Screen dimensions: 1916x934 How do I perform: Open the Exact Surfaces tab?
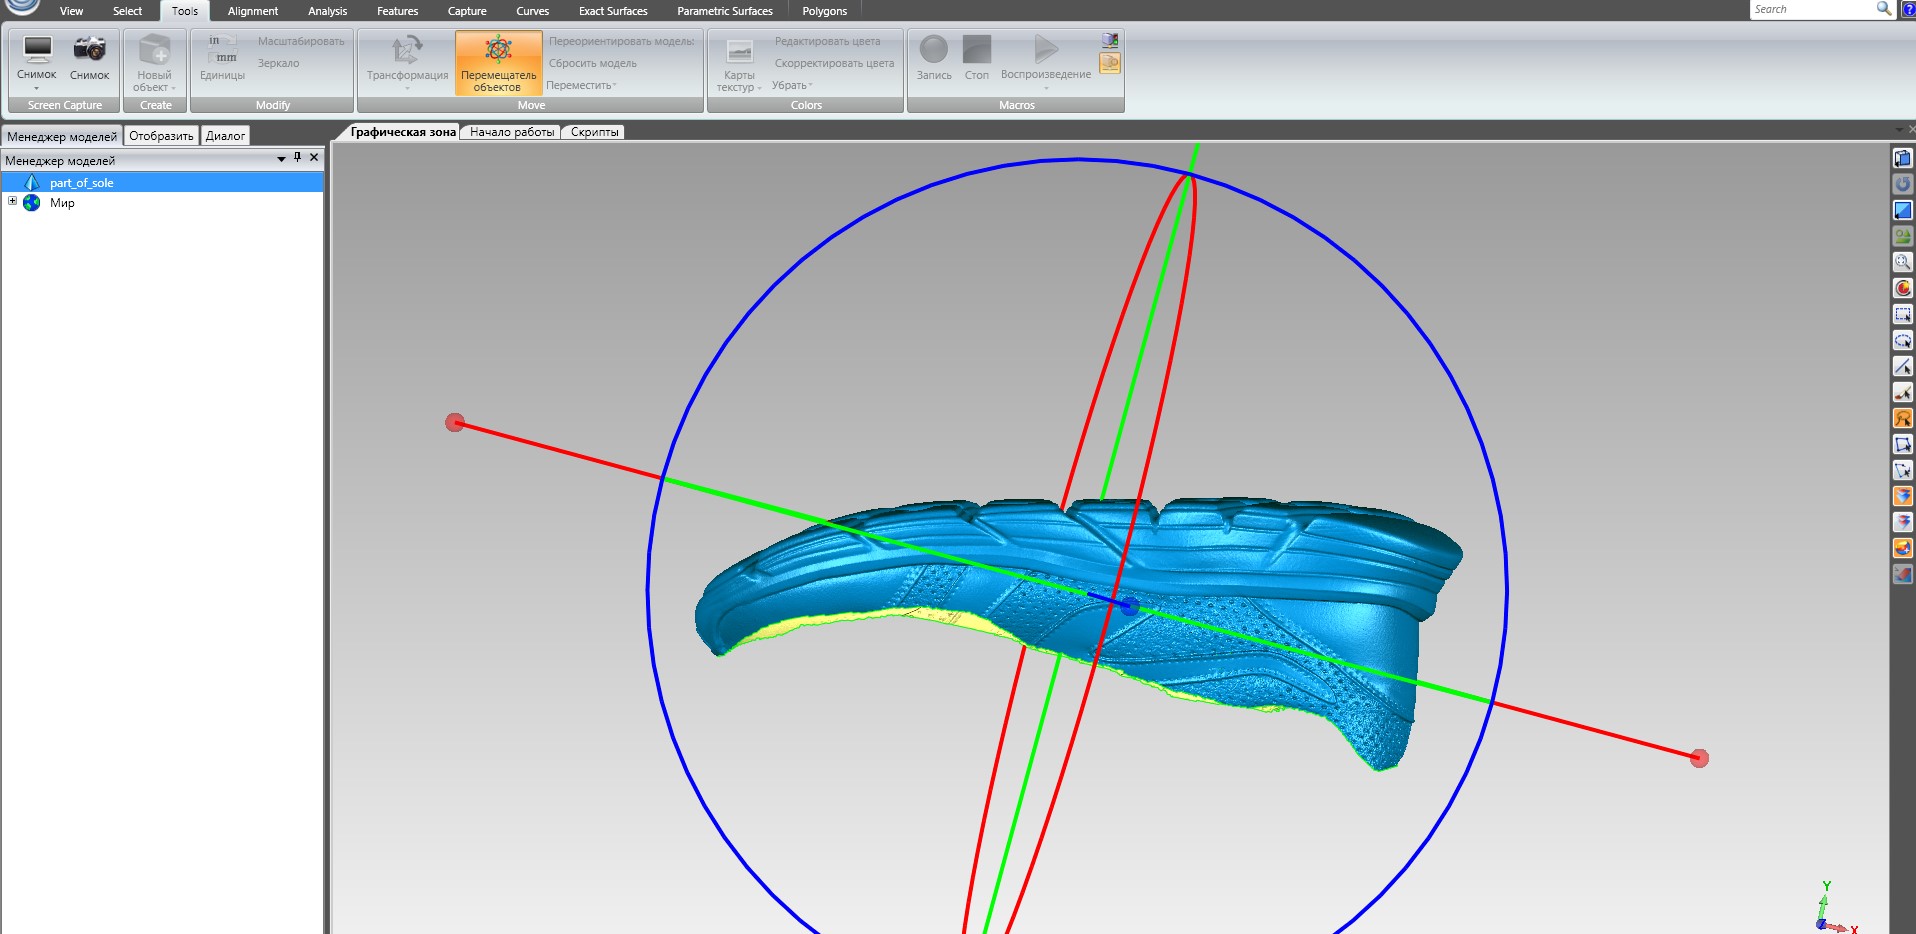(613, 11)
